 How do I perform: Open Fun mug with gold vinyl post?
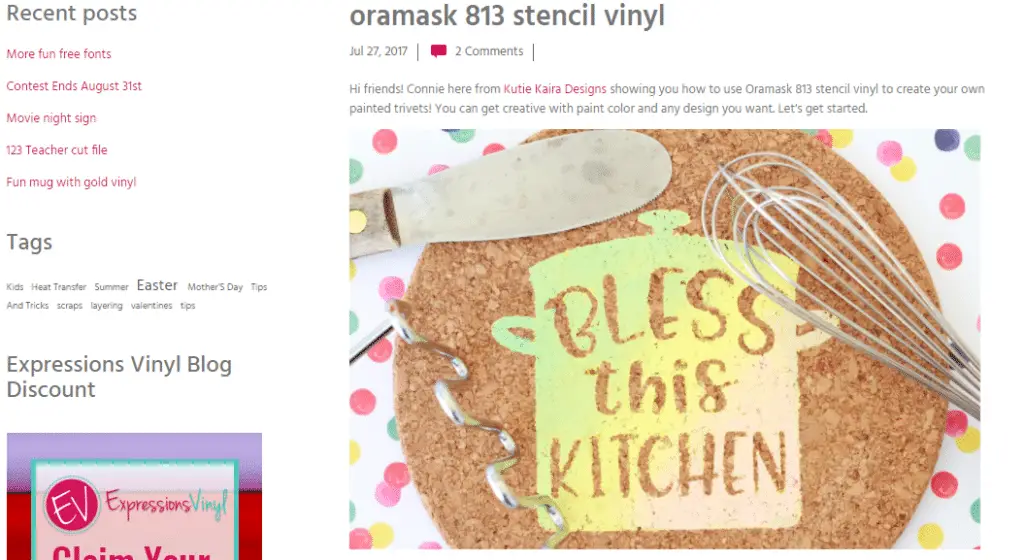point(71,182)
